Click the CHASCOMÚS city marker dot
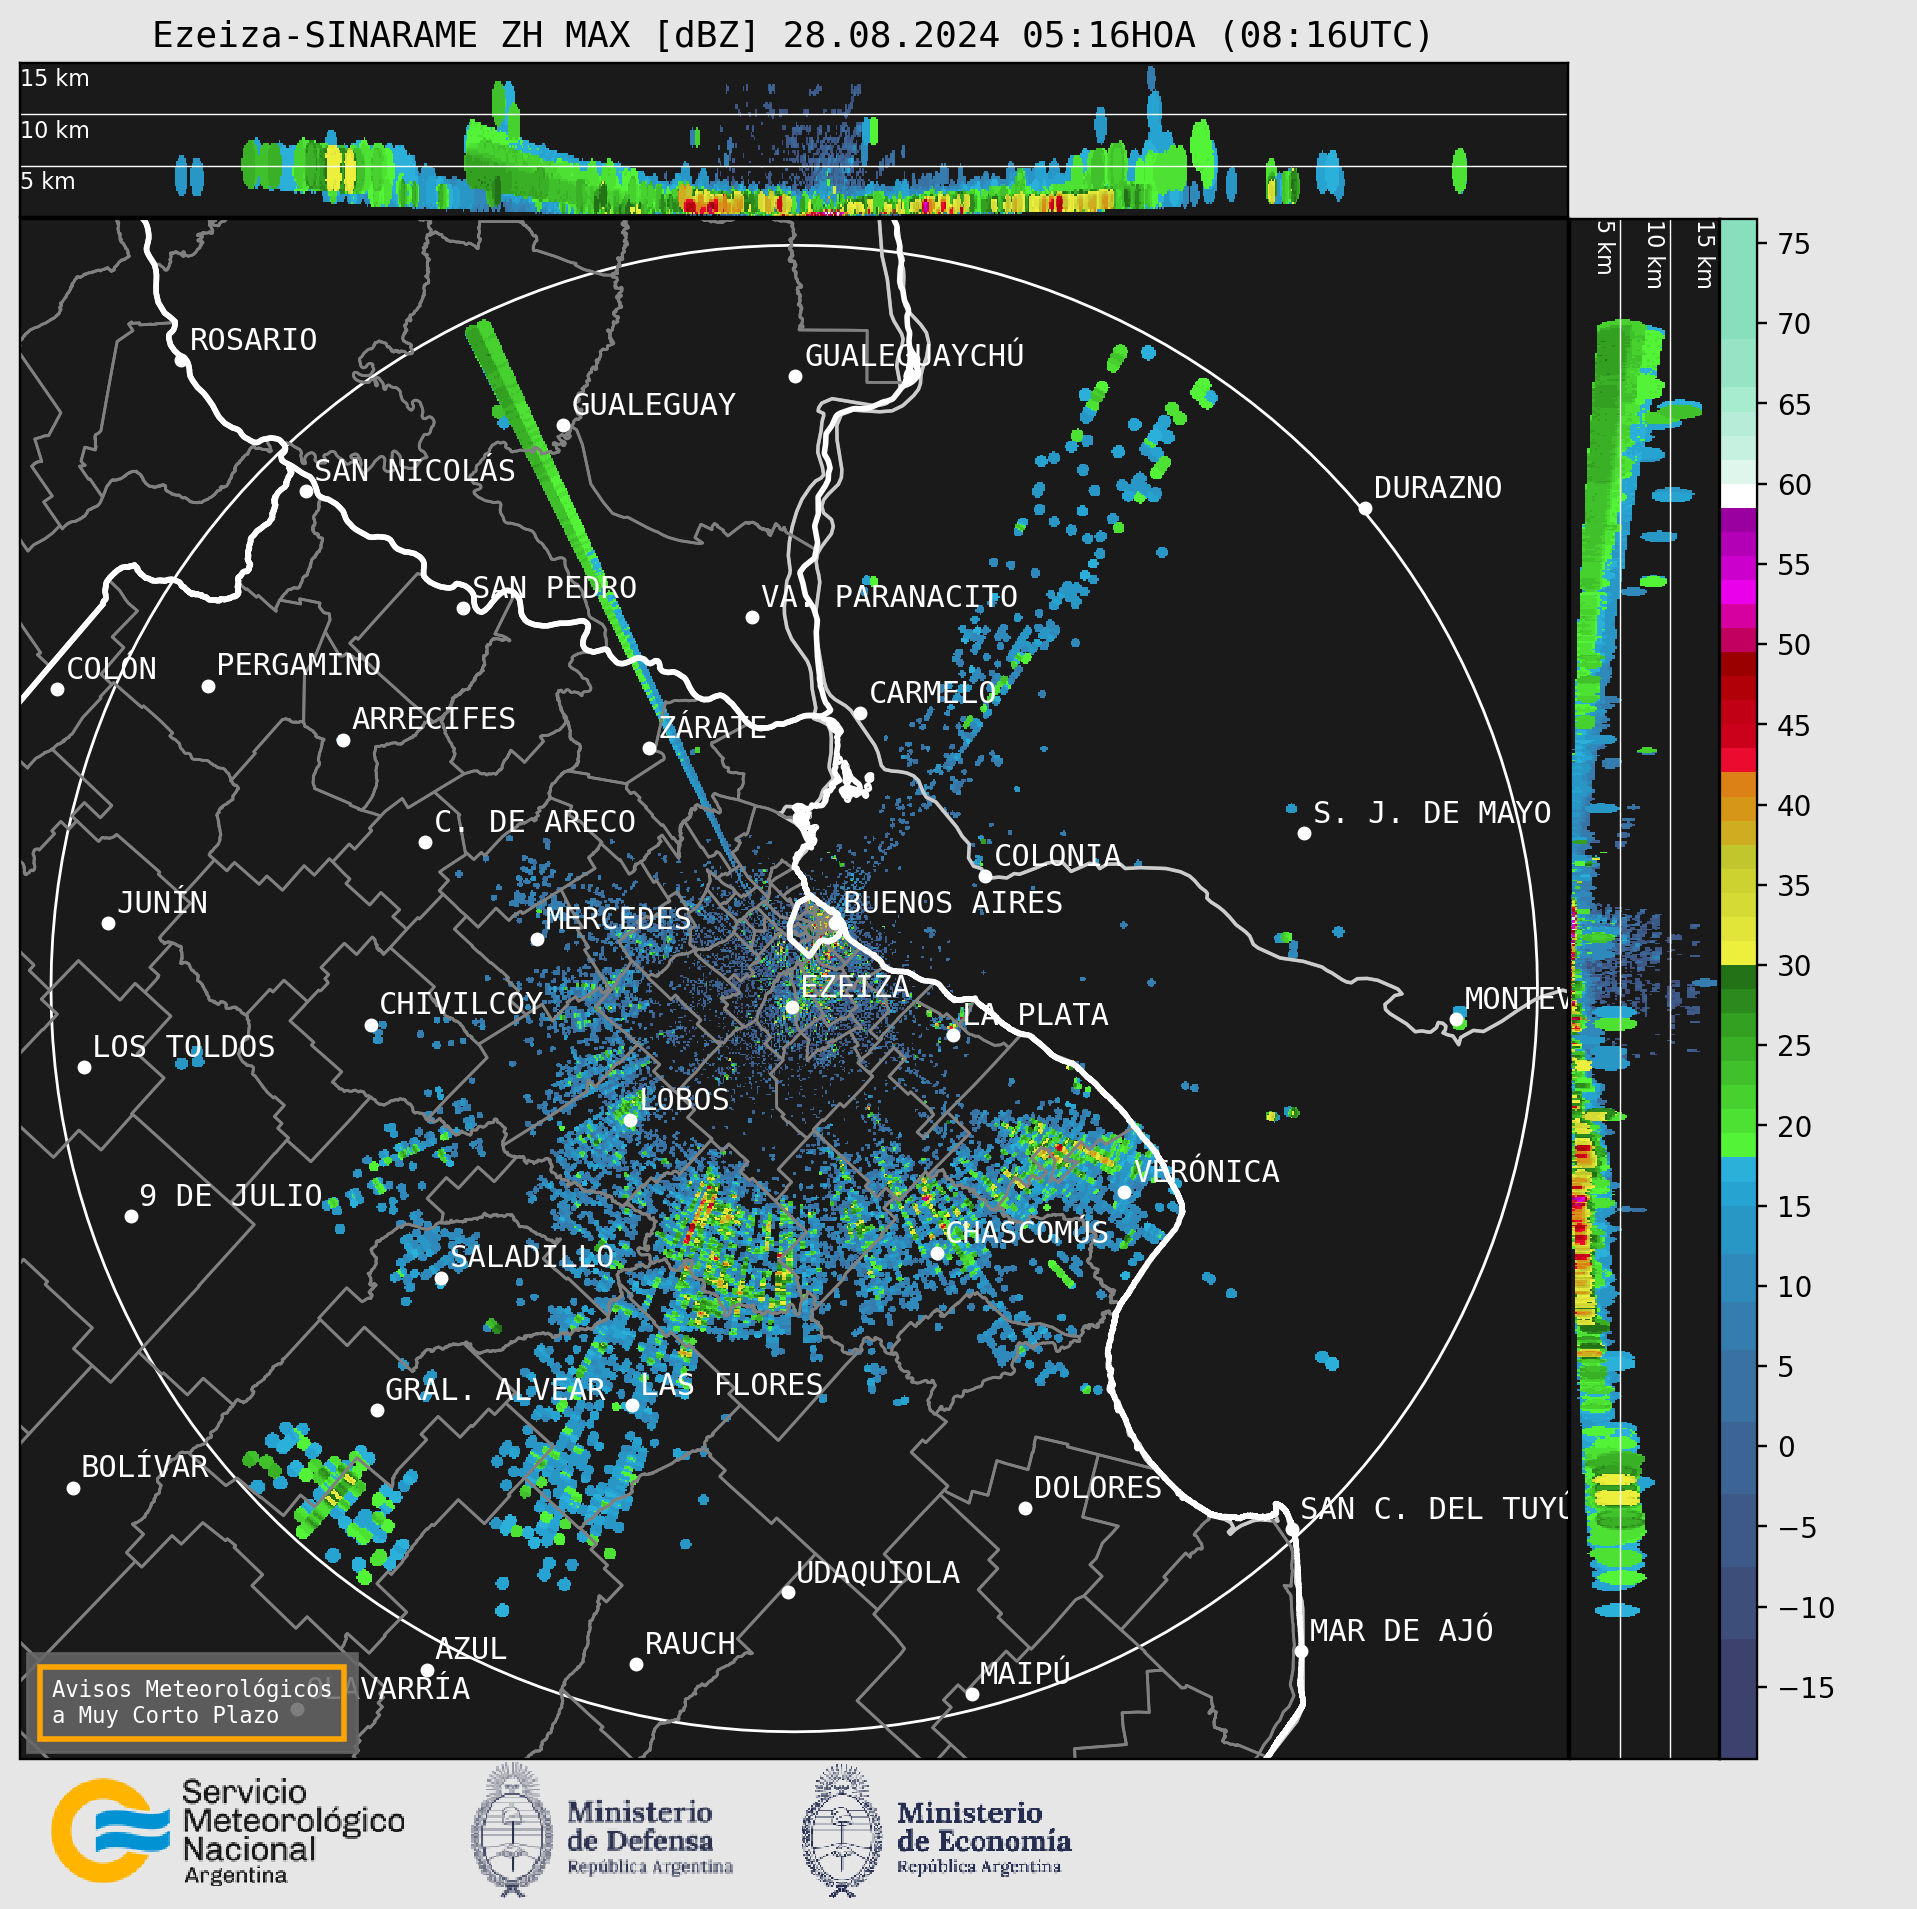This screenshot has height=1909, width=1917. coord(937,1253)
